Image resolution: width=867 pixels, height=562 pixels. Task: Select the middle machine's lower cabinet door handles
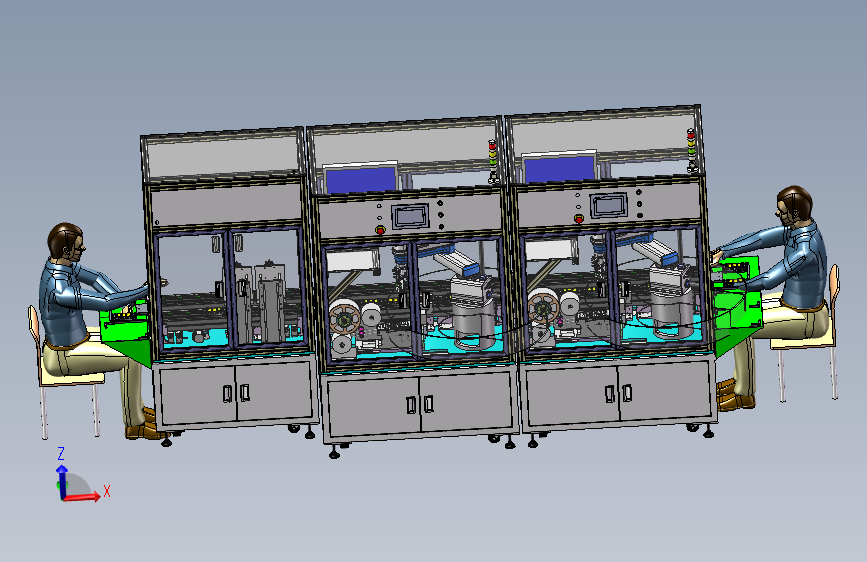420,404
